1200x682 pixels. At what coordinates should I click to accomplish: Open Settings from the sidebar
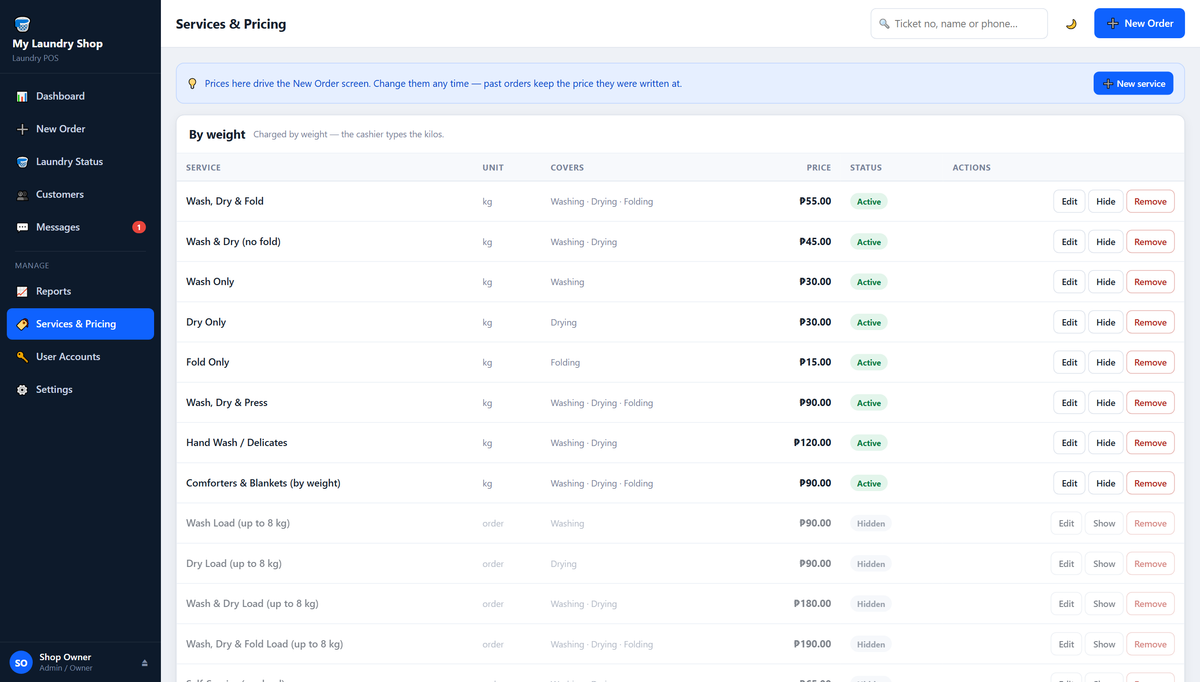tap(80, 390)
